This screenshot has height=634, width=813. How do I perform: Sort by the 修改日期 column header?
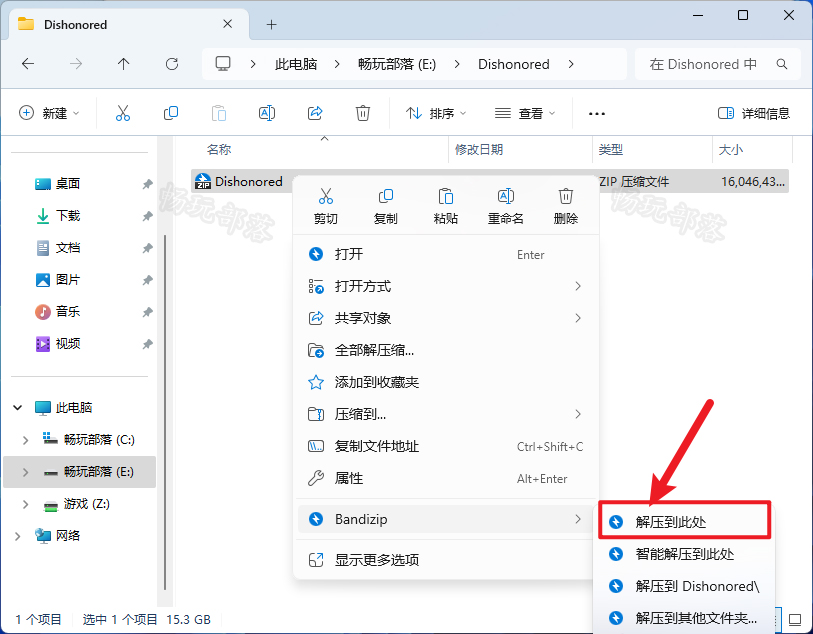point(479,150)
